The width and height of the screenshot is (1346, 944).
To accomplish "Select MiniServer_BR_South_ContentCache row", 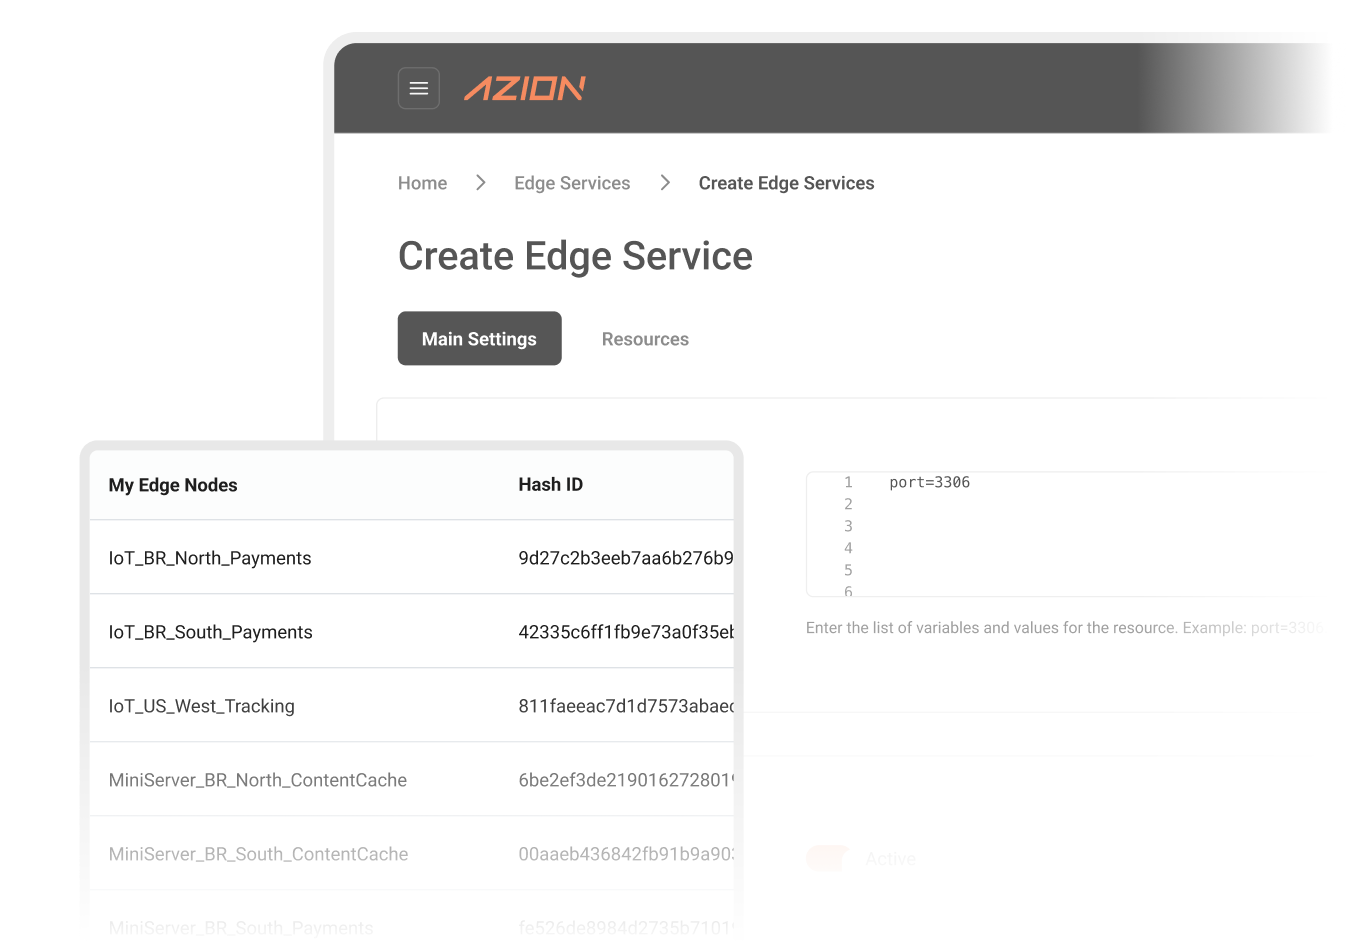I will pos(411,854).
